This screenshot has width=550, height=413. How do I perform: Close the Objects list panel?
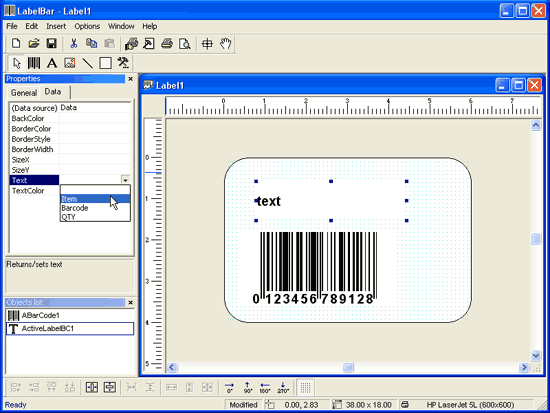click(x=130, y=302)
